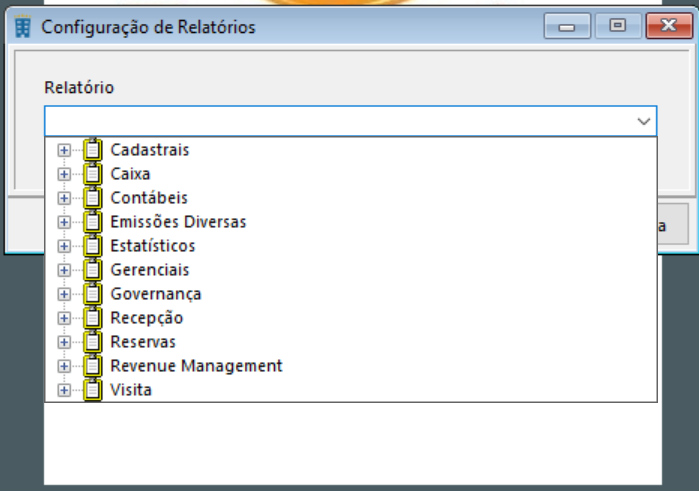
Task: Expand the Recepção tree node
Action: (x=64, y=319)
